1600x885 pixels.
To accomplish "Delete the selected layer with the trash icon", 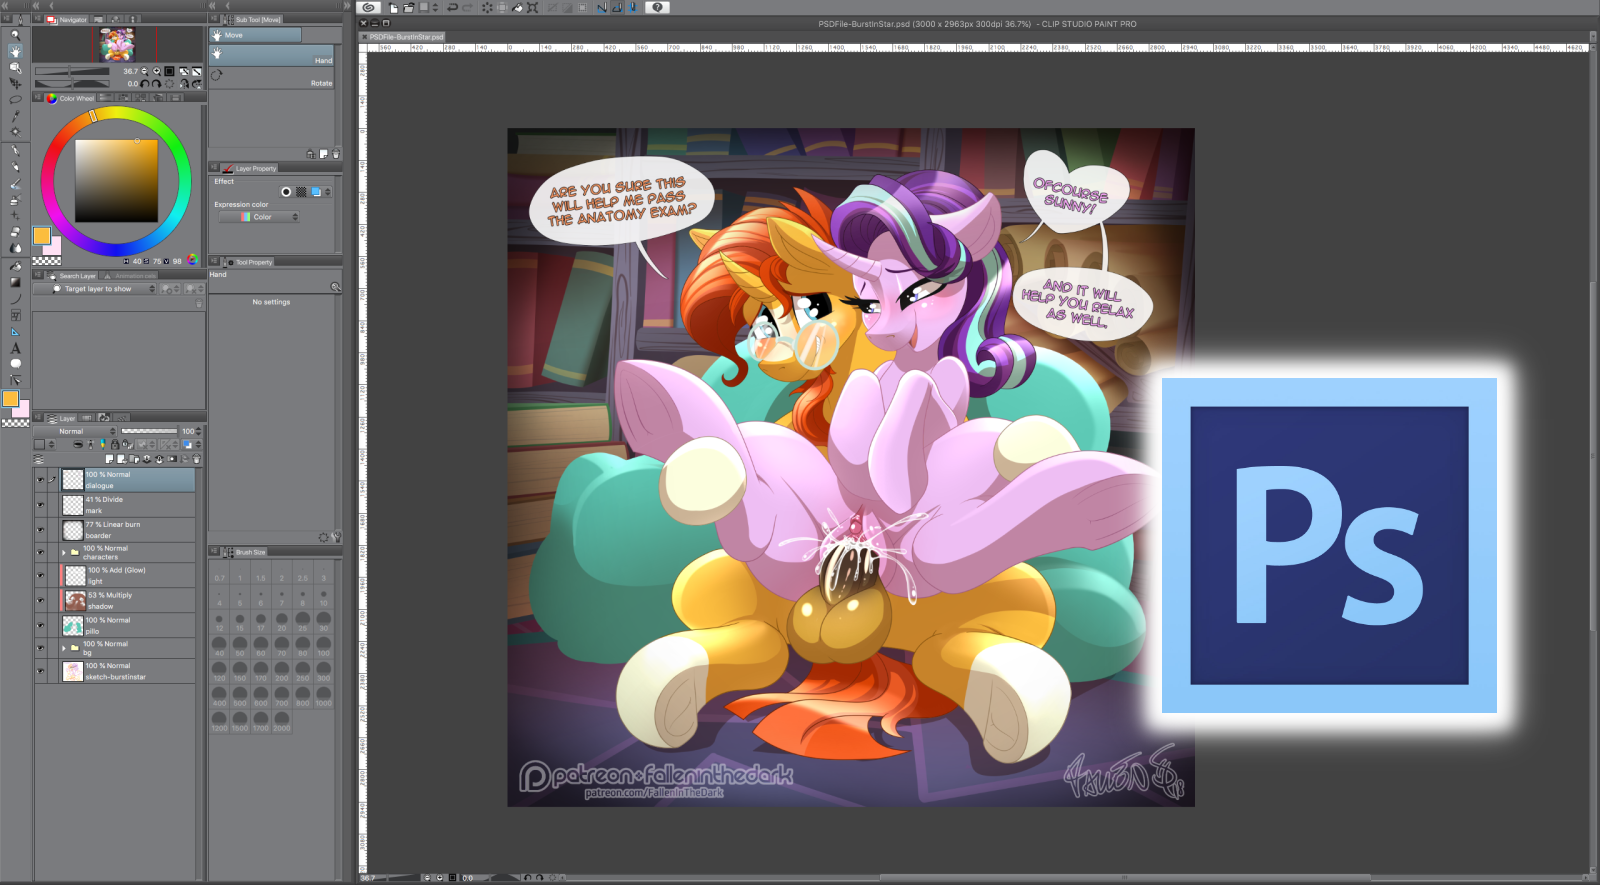I will coord(196,459).
